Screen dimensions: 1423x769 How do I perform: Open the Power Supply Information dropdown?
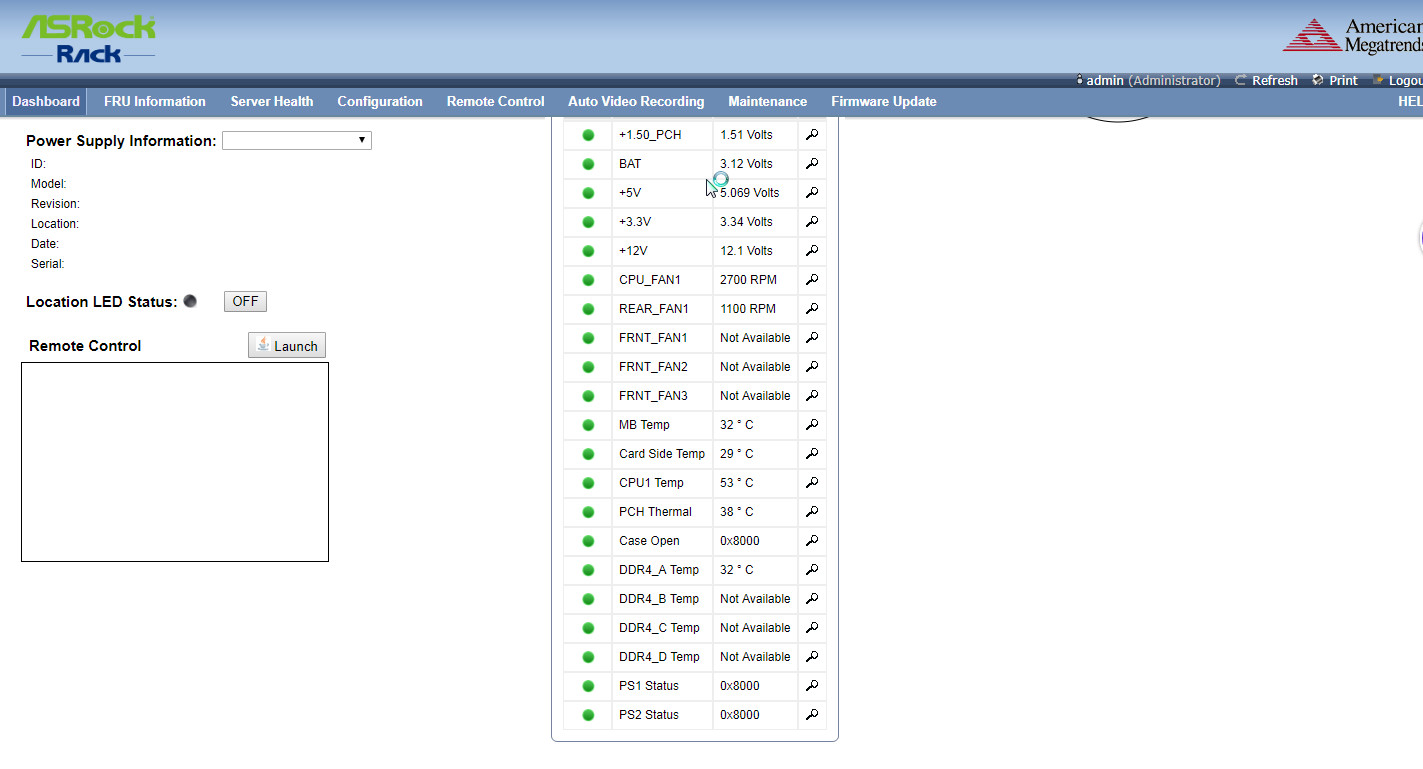point(296,141)
